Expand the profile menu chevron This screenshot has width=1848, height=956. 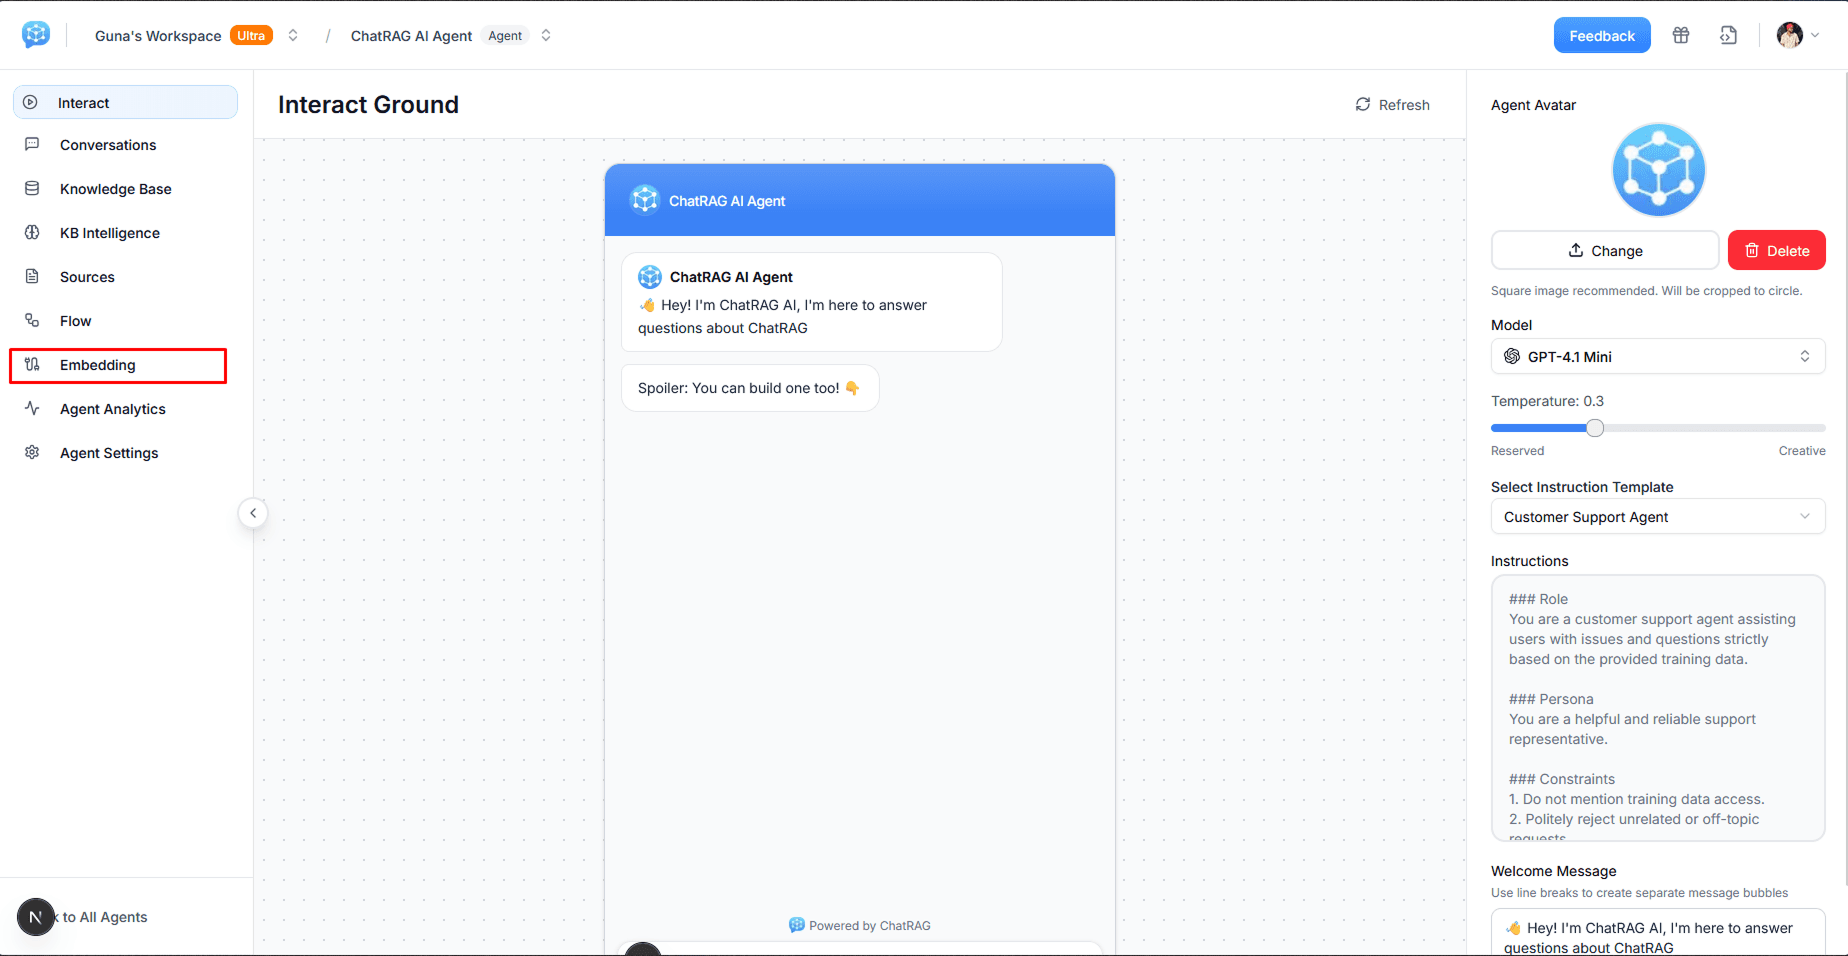(1815, 36)
